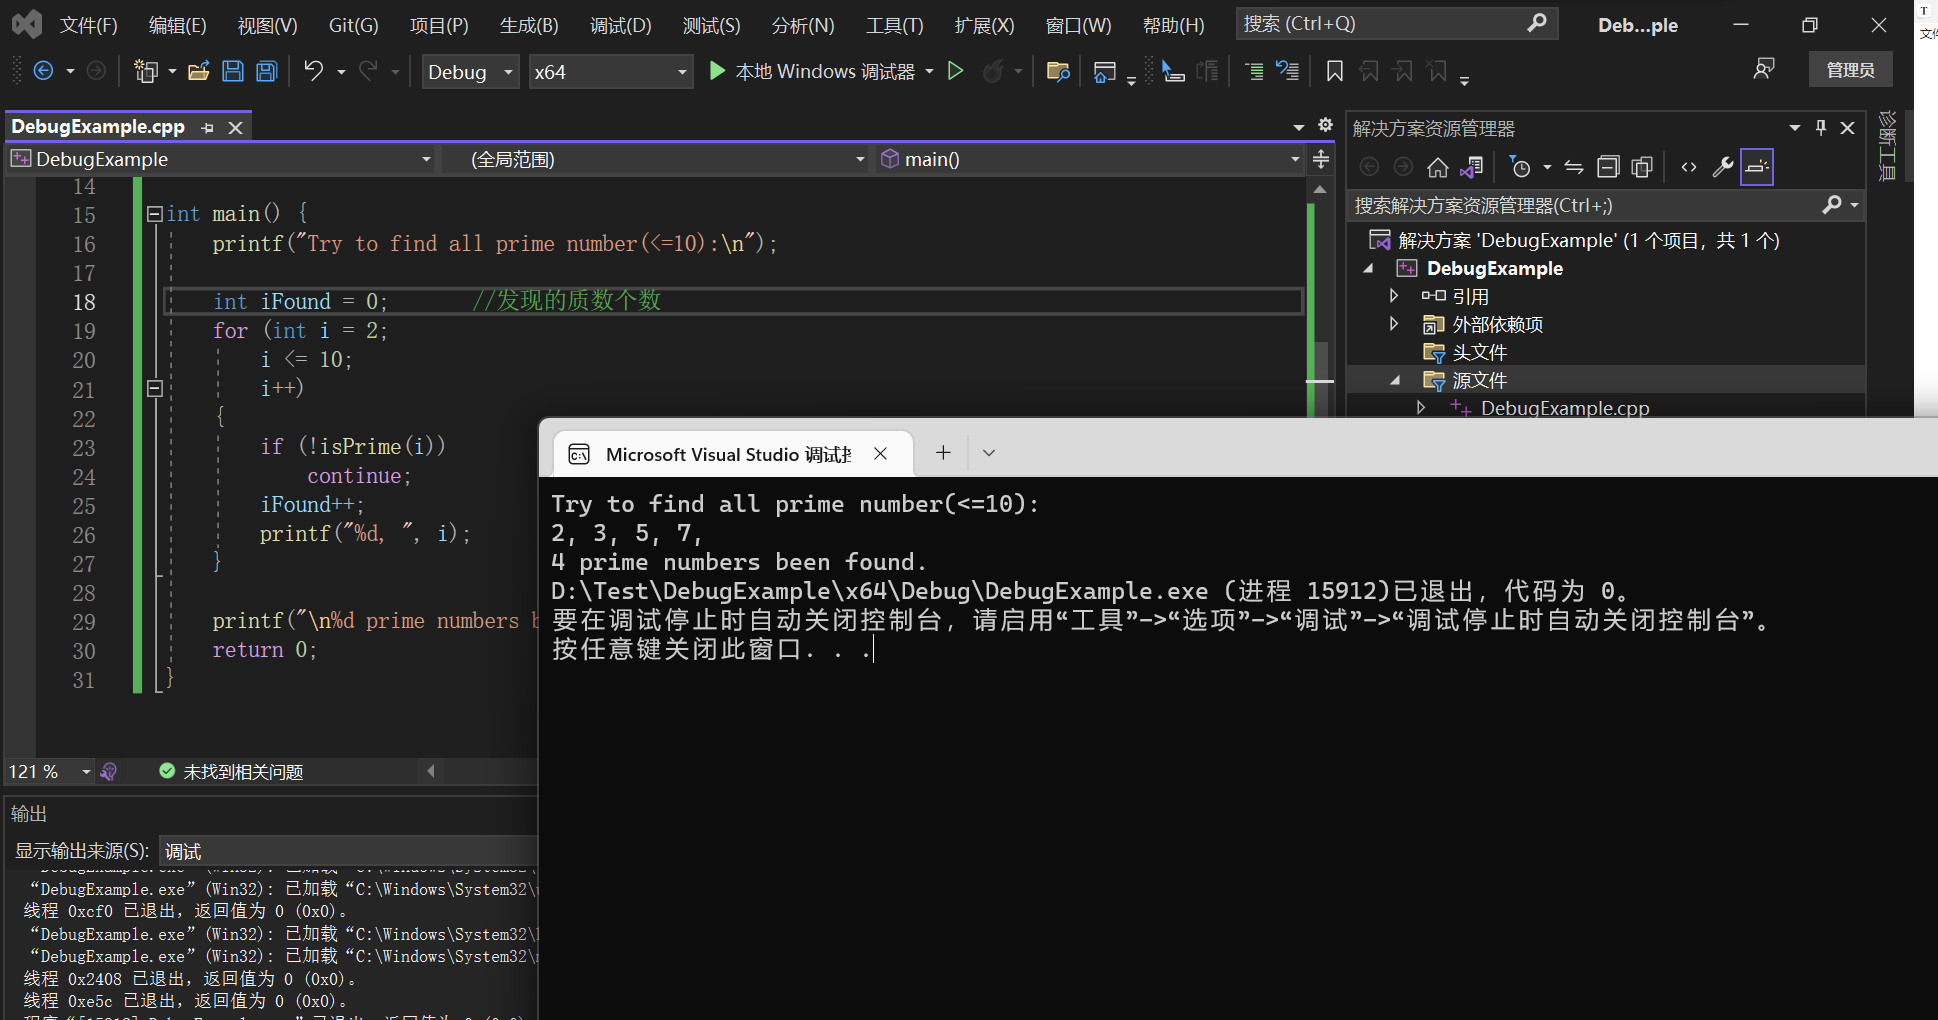Click the increase line indent icon
Screen dimensions: 1938x1020
(1253, 71)
